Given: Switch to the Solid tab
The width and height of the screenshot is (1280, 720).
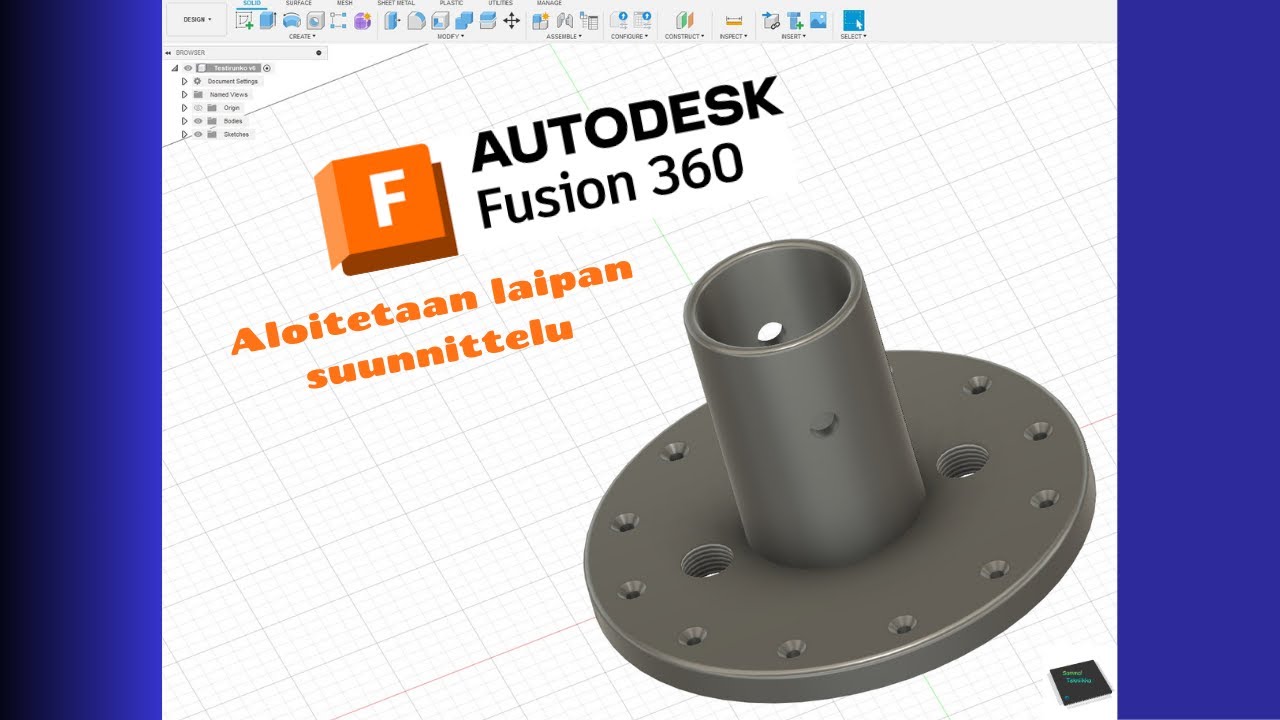Looking at the screenshot, I should tap(252, 3).
